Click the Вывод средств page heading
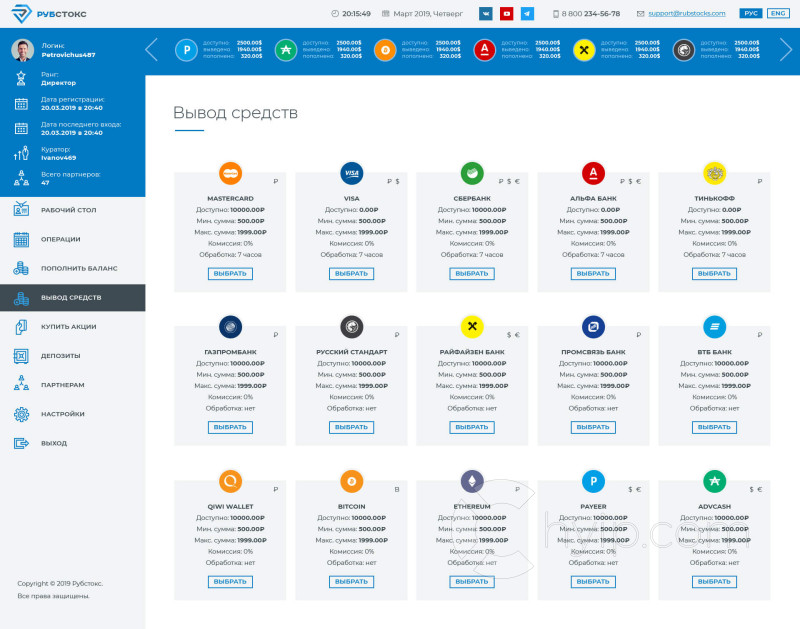800x629 pixels. point(235,112)
